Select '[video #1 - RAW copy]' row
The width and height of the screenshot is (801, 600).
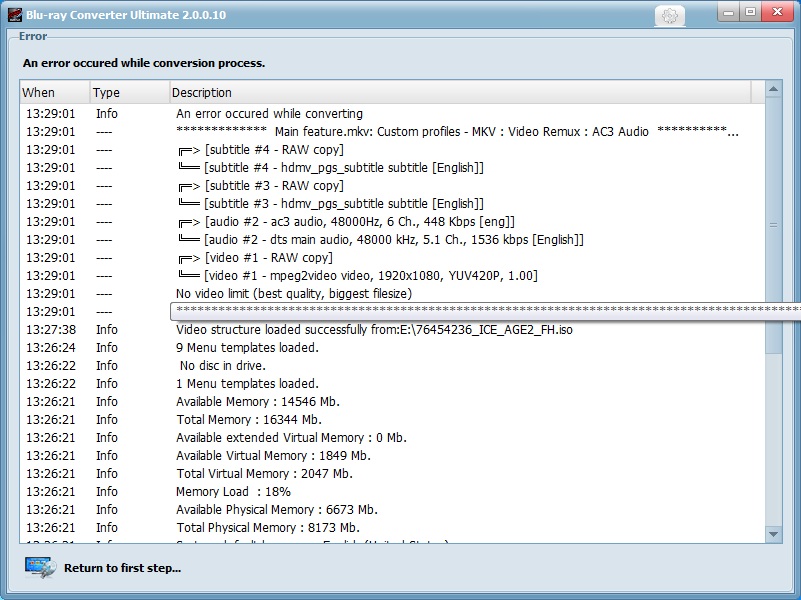click(x=392, y=257)
